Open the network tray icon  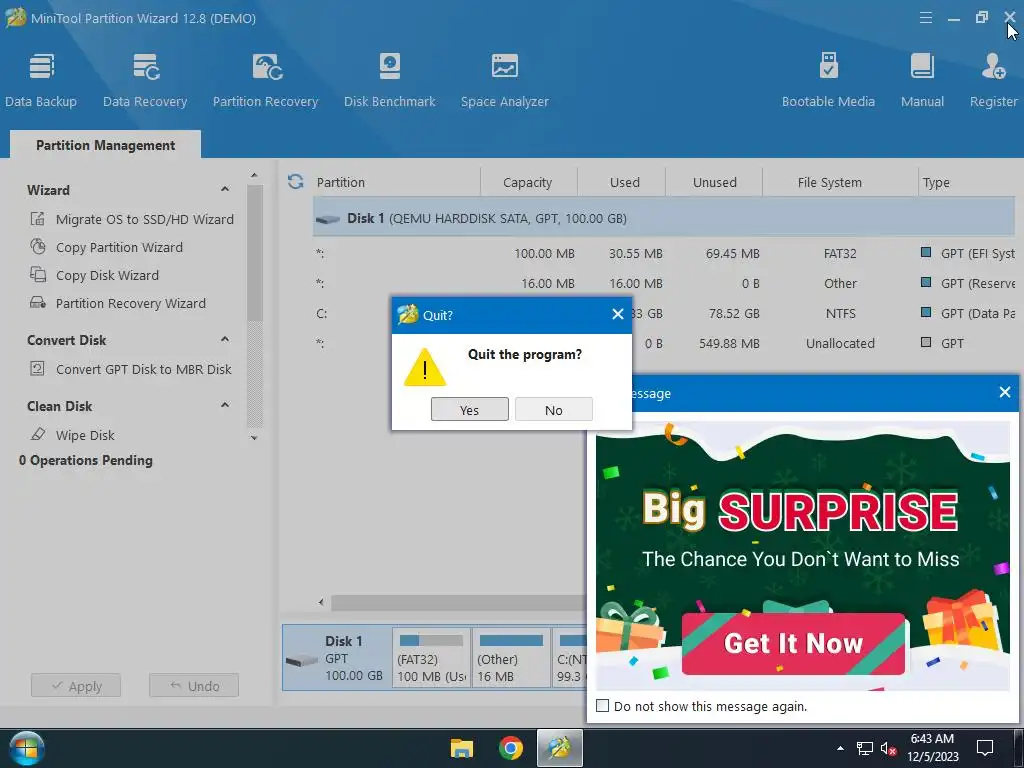coord(865,748)
